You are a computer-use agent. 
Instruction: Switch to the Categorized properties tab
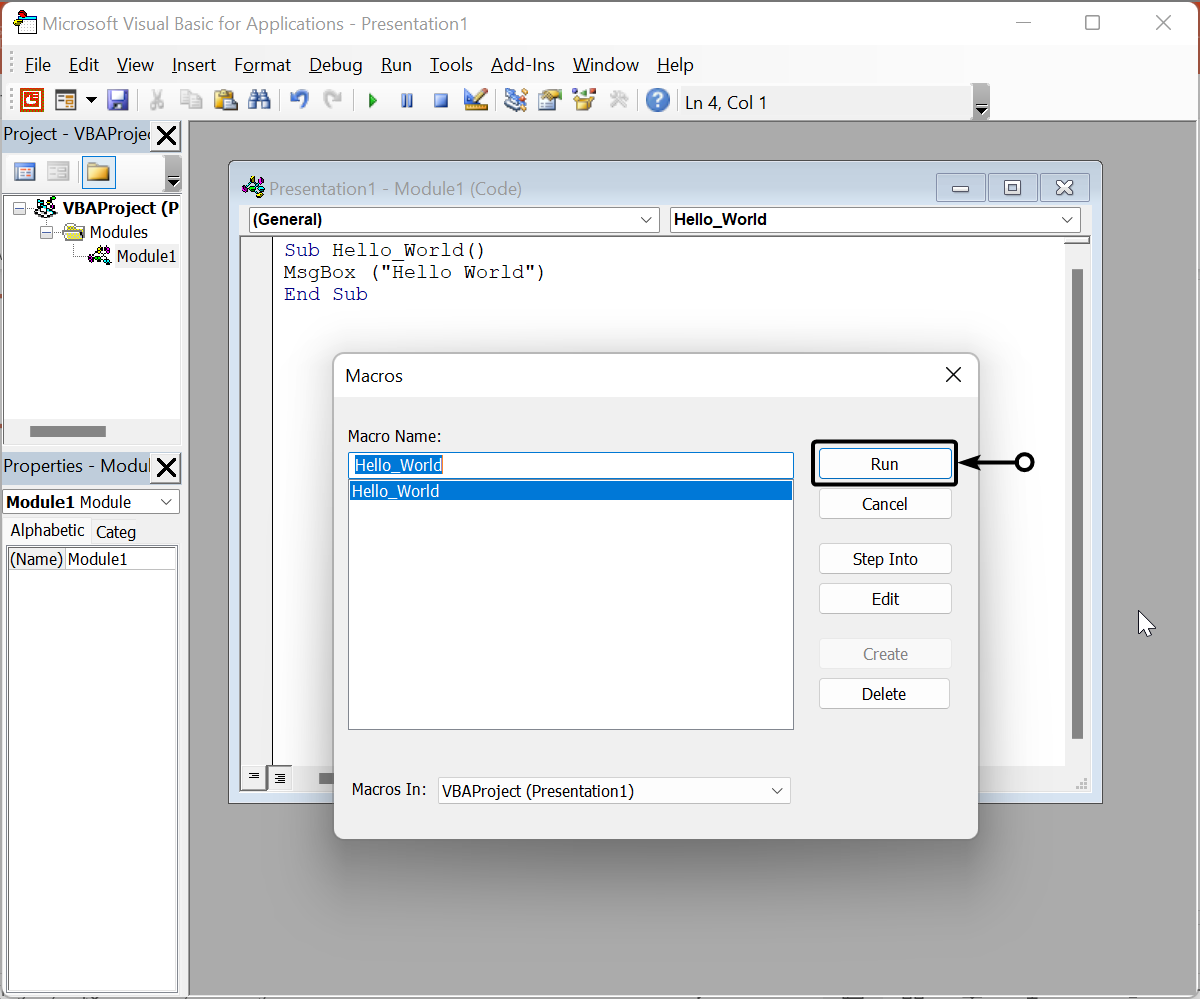pyautogui.click(x=116, y=532)
